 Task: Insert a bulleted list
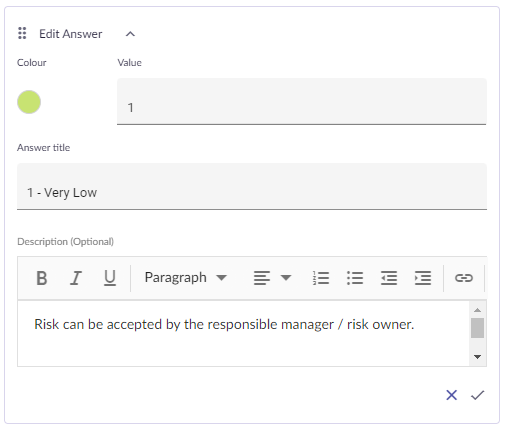coord(355,278)
